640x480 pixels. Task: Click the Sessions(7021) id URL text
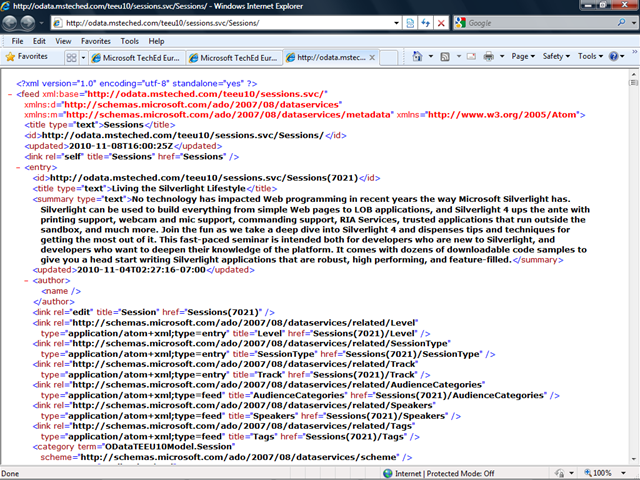click(204, 178)
